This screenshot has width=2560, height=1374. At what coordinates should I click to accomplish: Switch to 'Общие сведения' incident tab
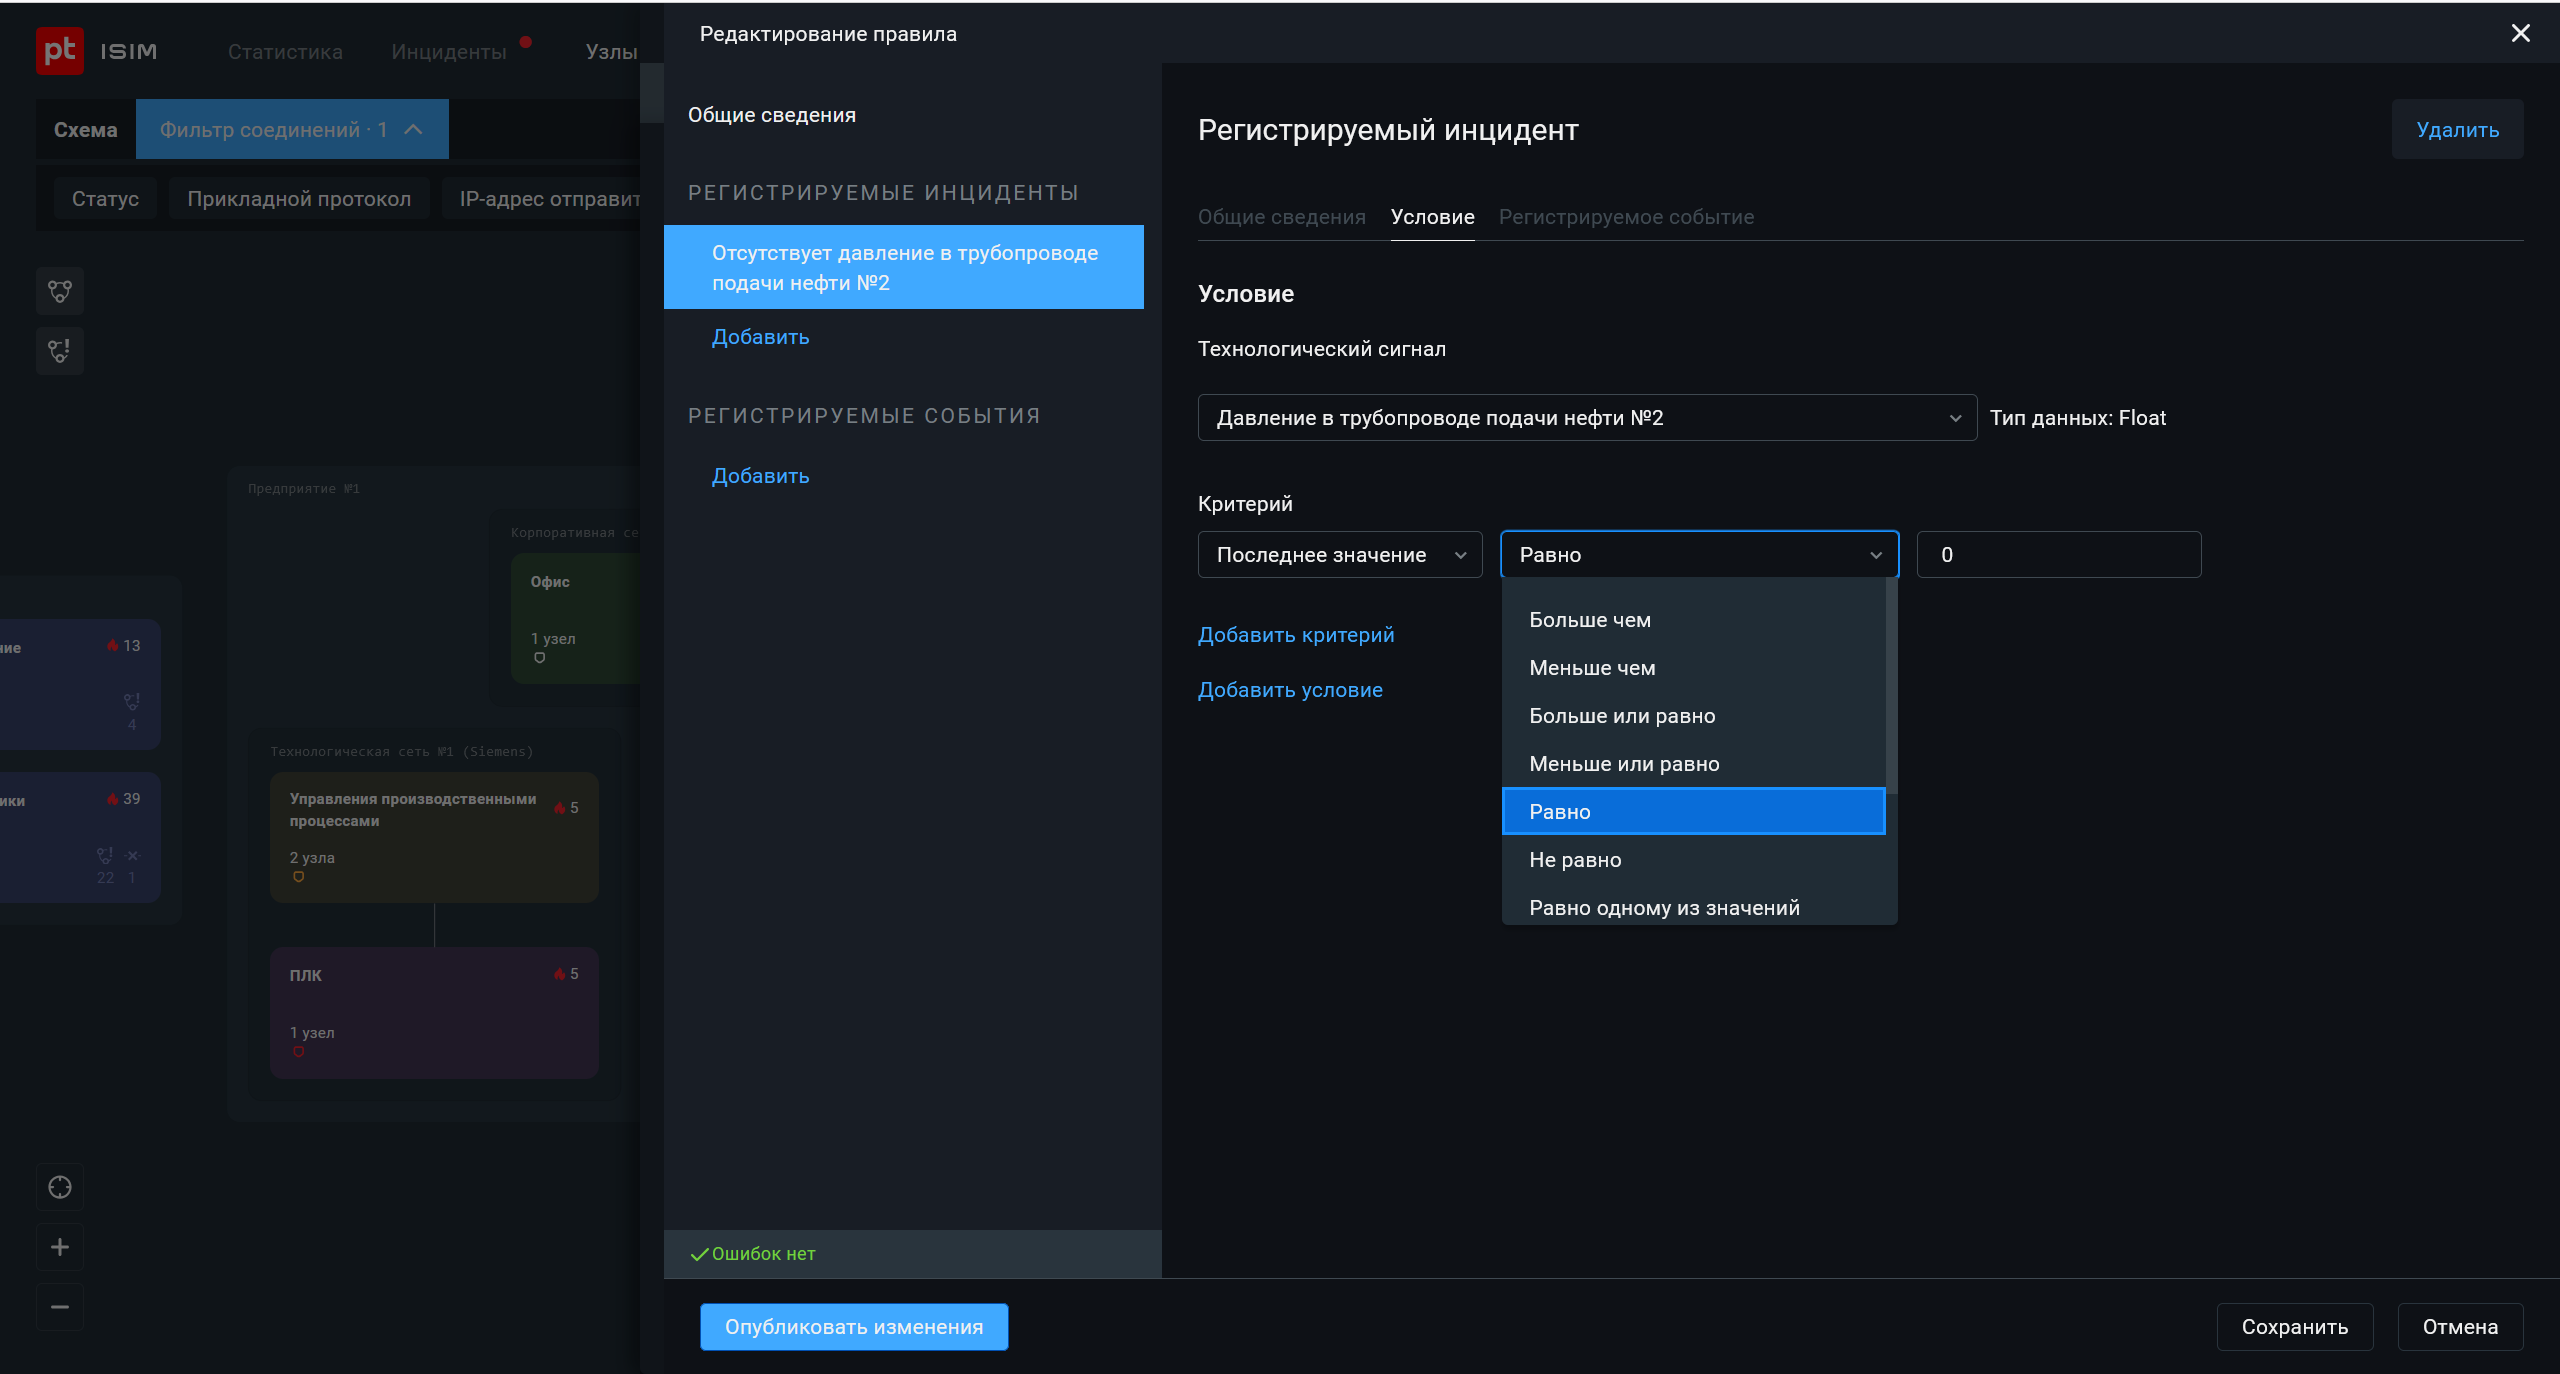click(x=1281, y=217)
